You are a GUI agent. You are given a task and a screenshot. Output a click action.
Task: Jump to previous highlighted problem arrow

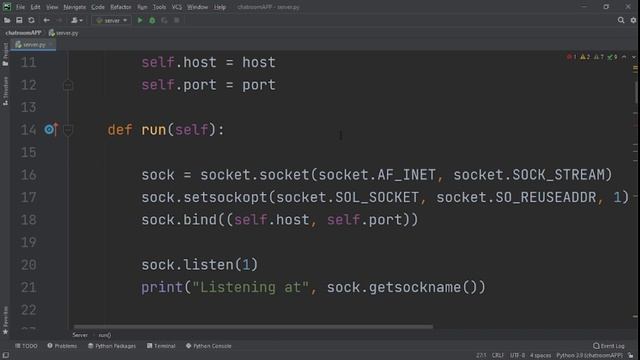tap(624, 57)
